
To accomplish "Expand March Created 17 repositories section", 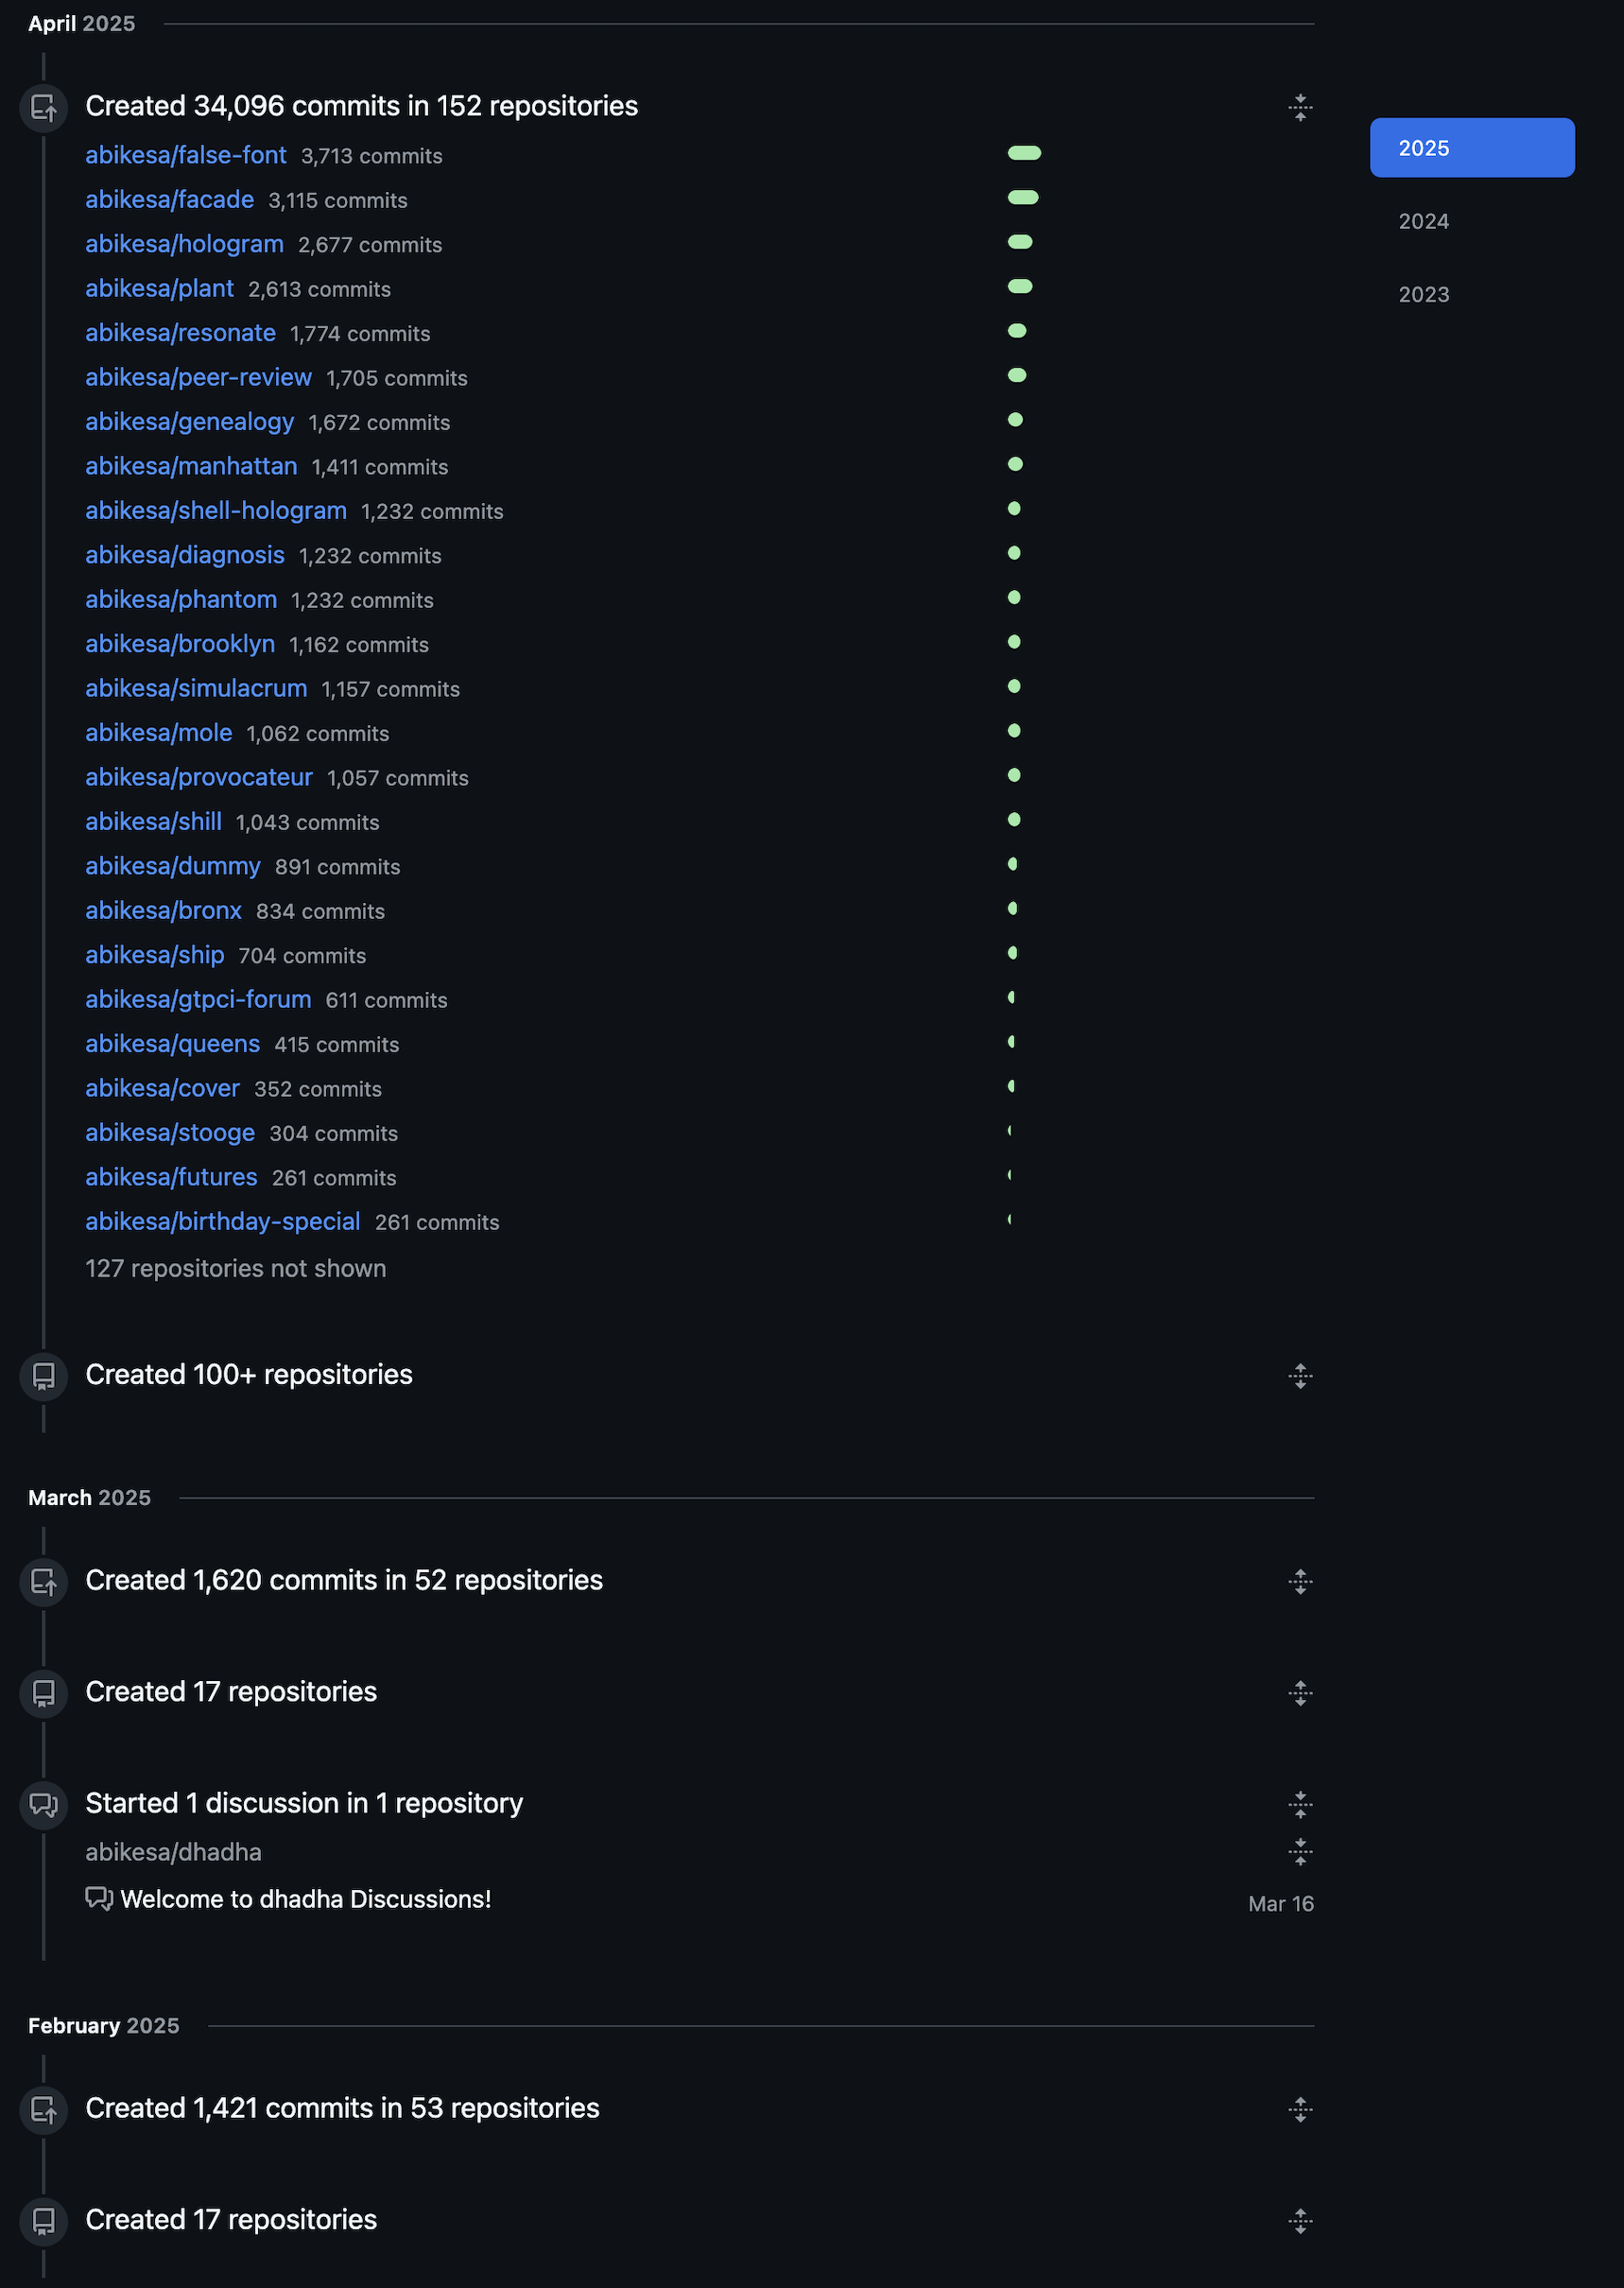I will click(x=1300, y=1693).
